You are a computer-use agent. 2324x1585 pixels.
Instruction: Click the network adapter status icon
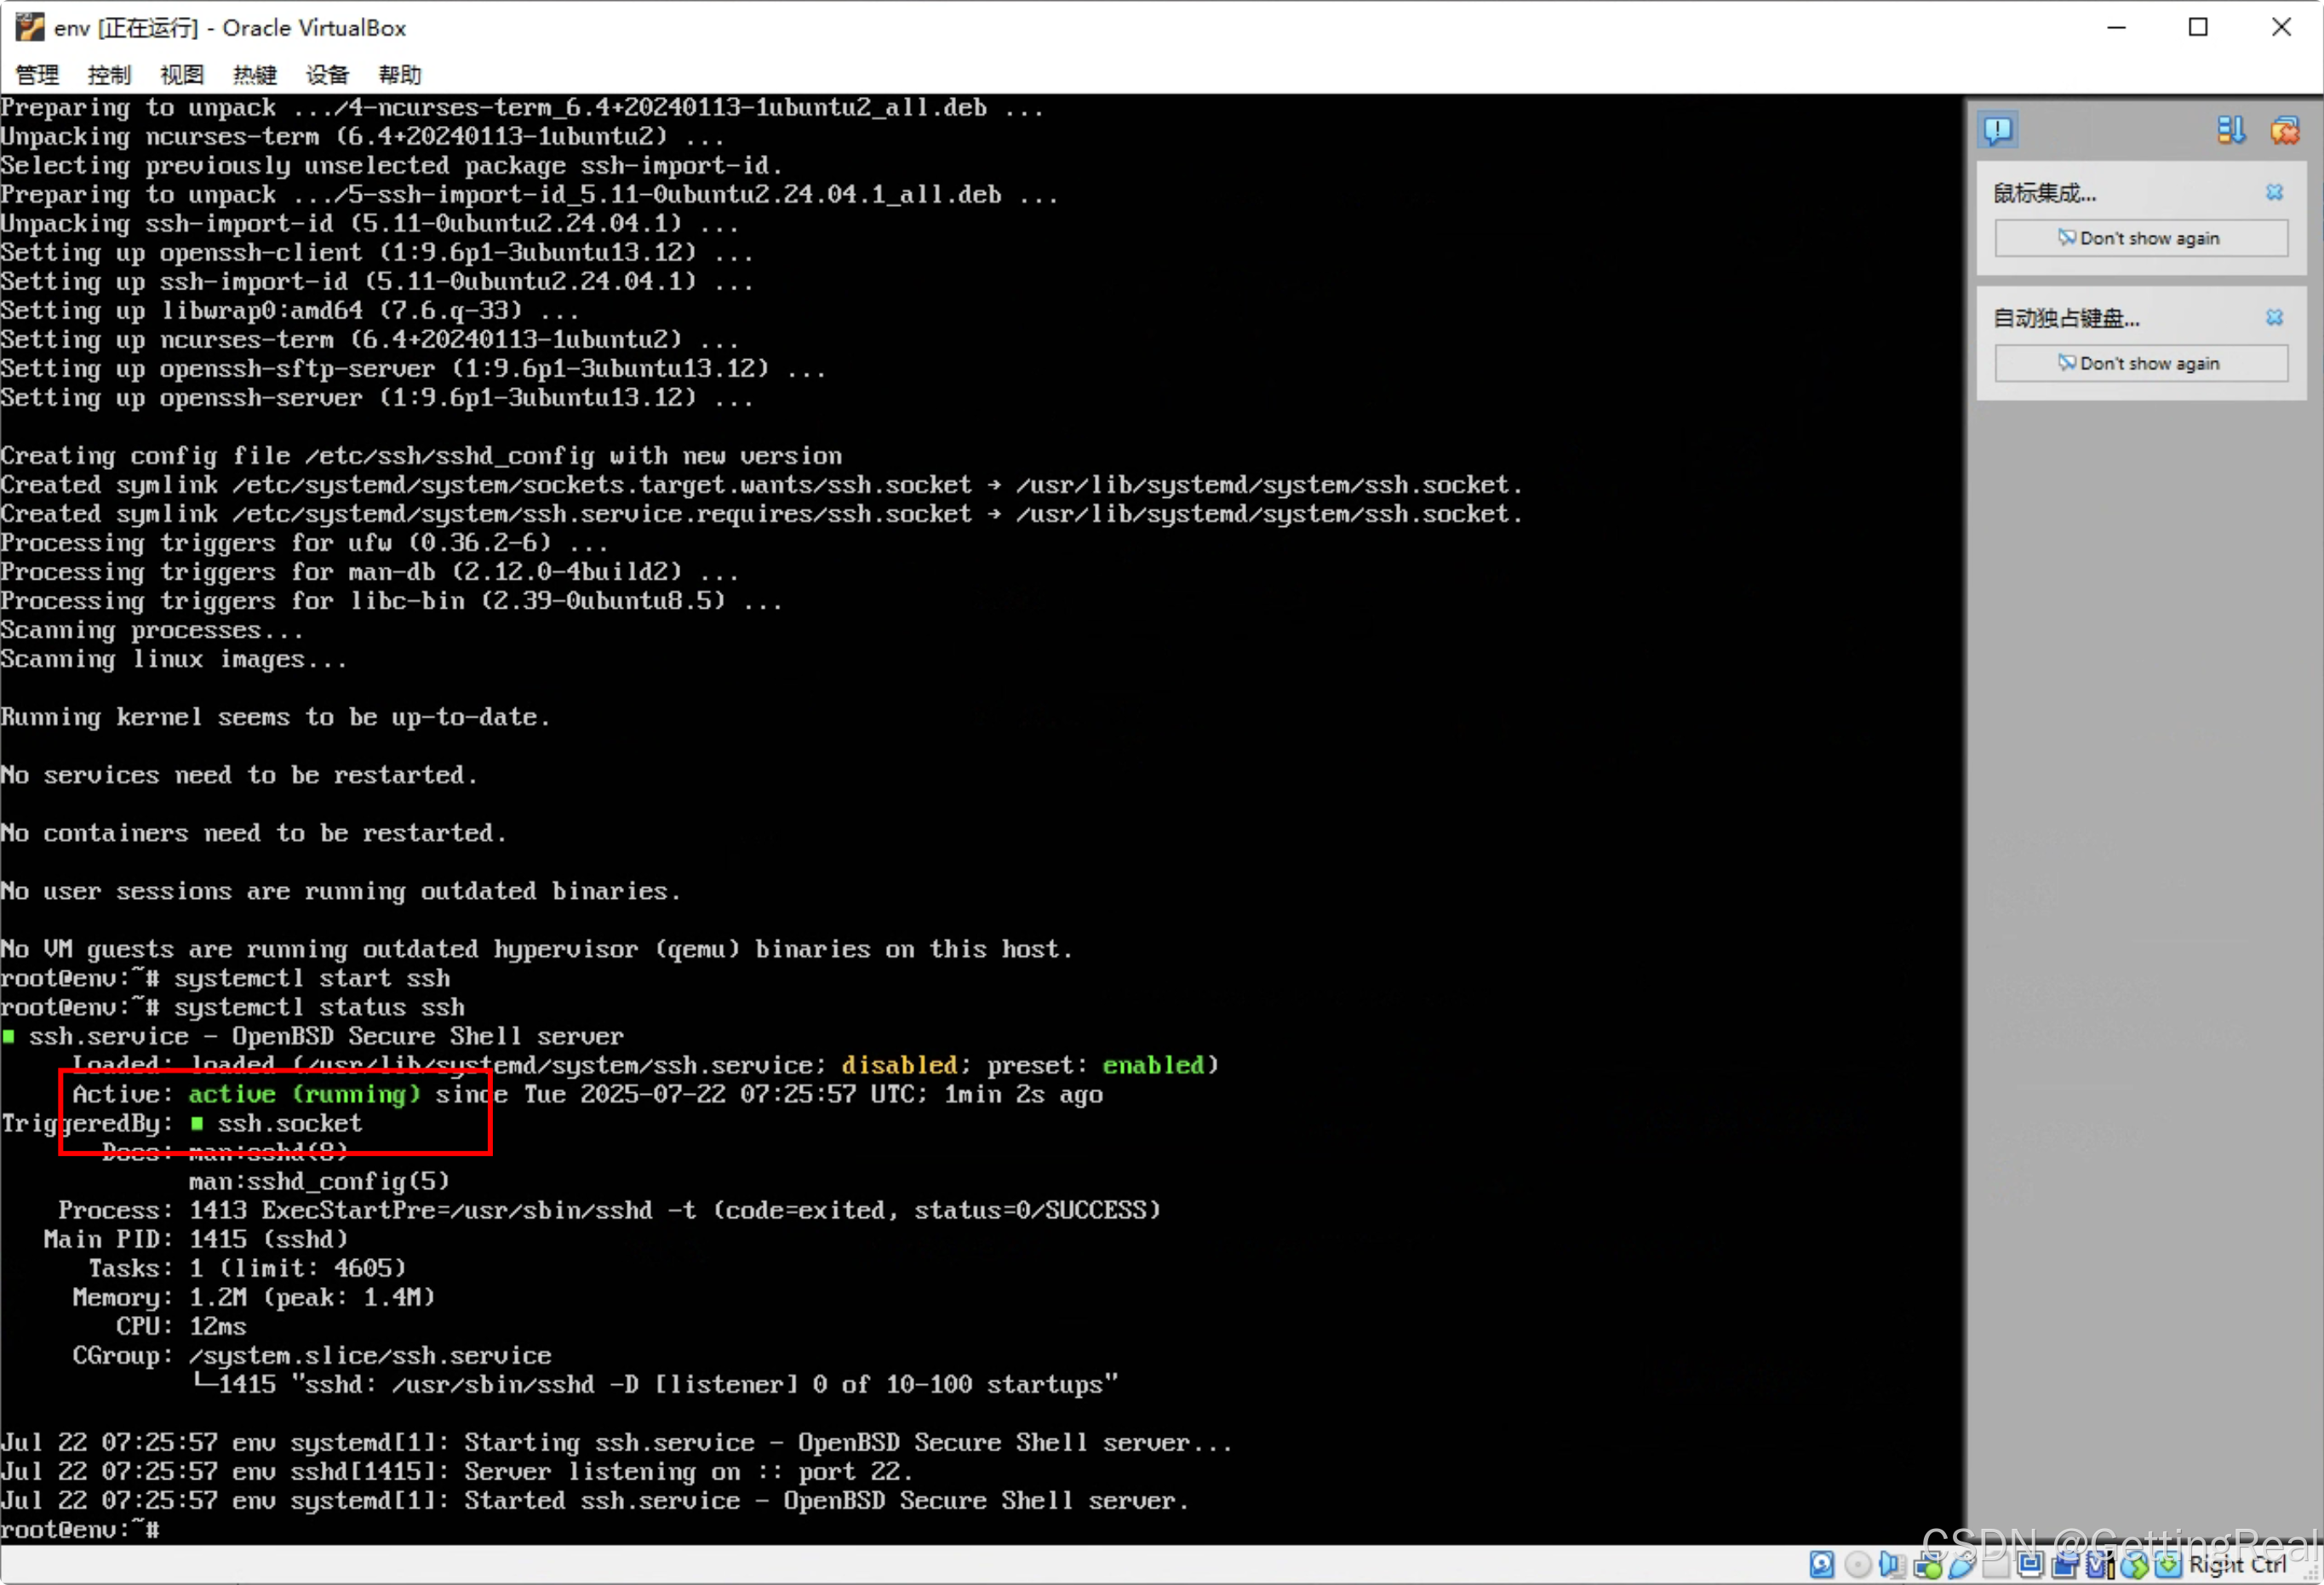pos(1927,1565)
